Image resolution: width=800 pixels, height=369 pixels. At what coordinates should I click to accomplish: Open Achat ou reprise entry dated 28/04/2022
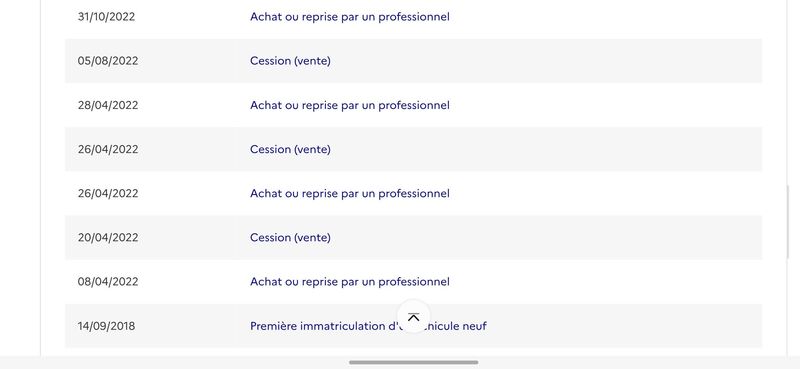tap(349, 105)
